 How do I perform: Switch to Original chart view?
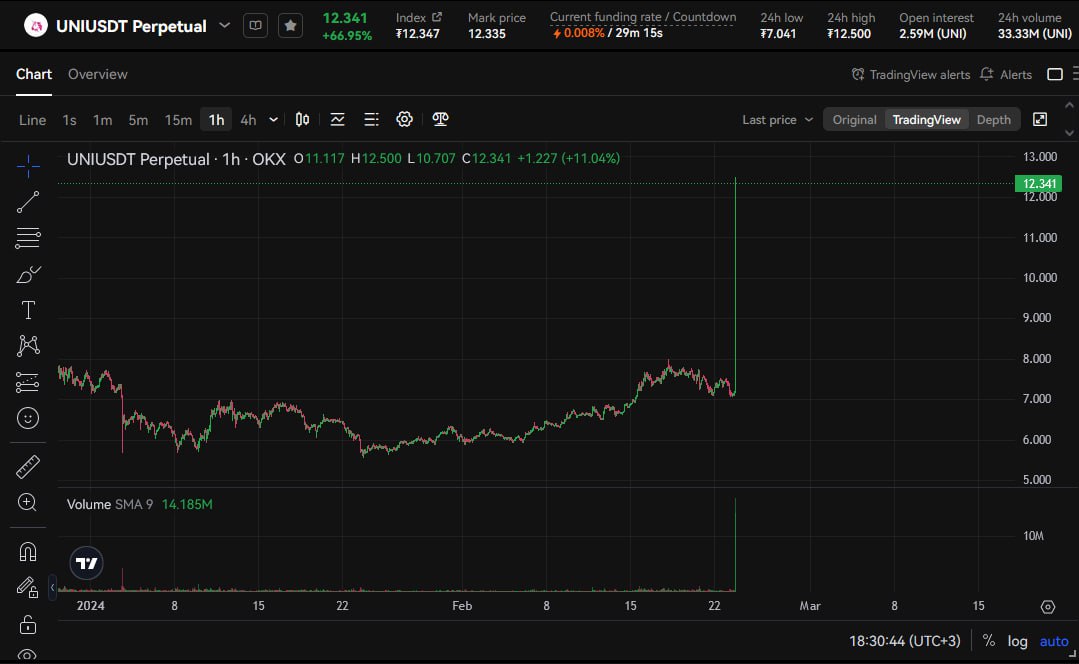855,120
